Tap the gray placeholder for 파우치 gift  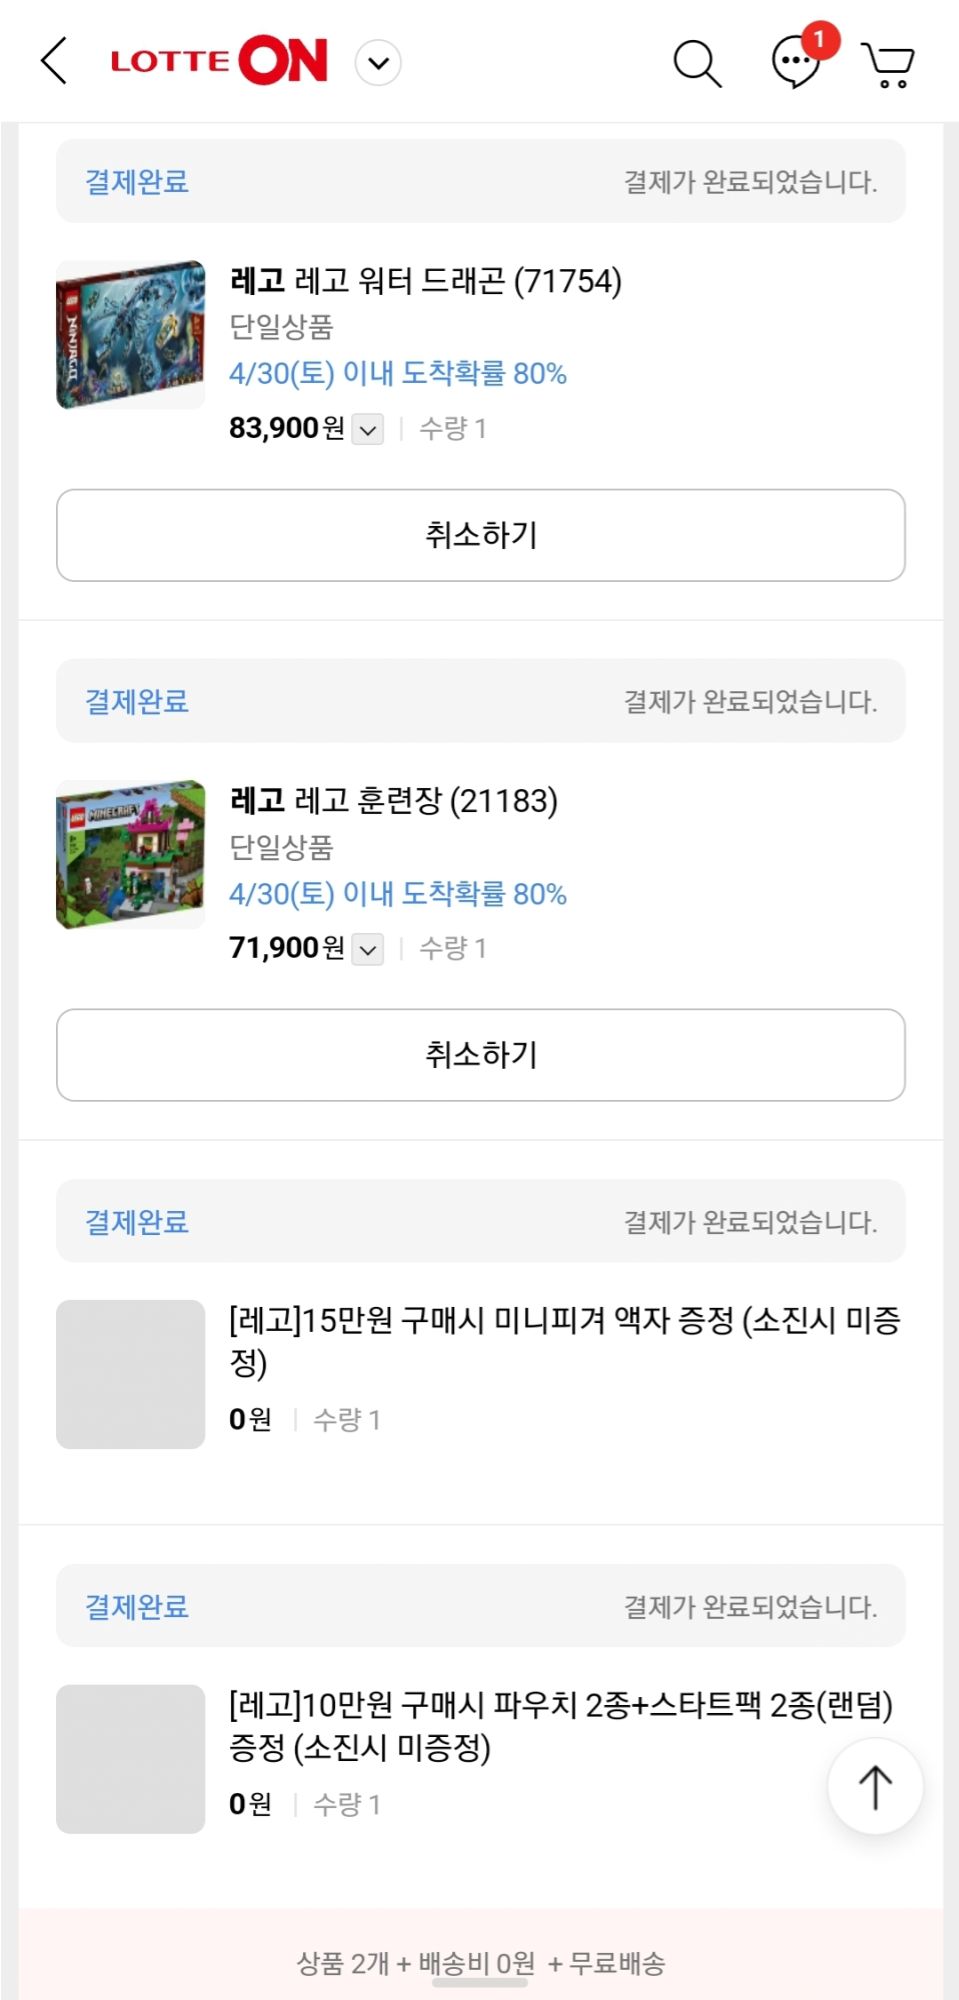click(x=130, y=1759)
